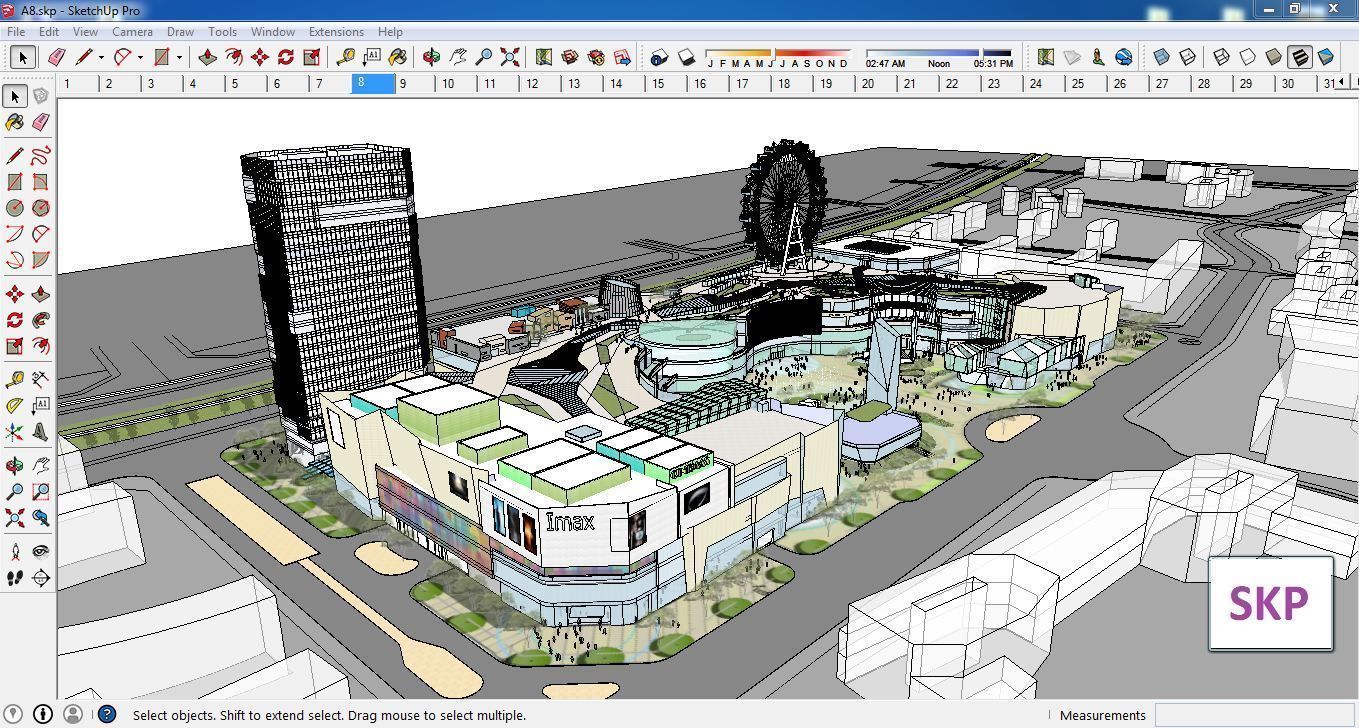The width and height of the screenshot is (1359, 728).
Task: Pick the Paint Bucket tool in top toolbar
Action: click(398, 58)
